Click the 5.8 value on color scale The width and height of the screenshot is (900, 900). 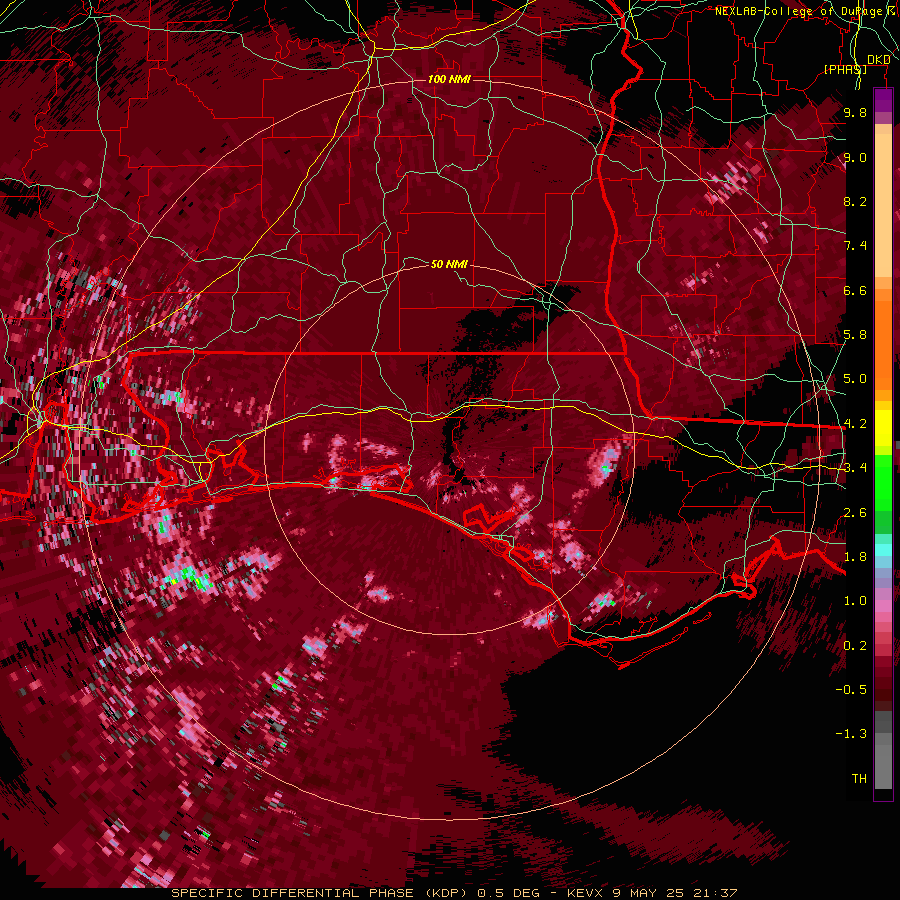855,335
